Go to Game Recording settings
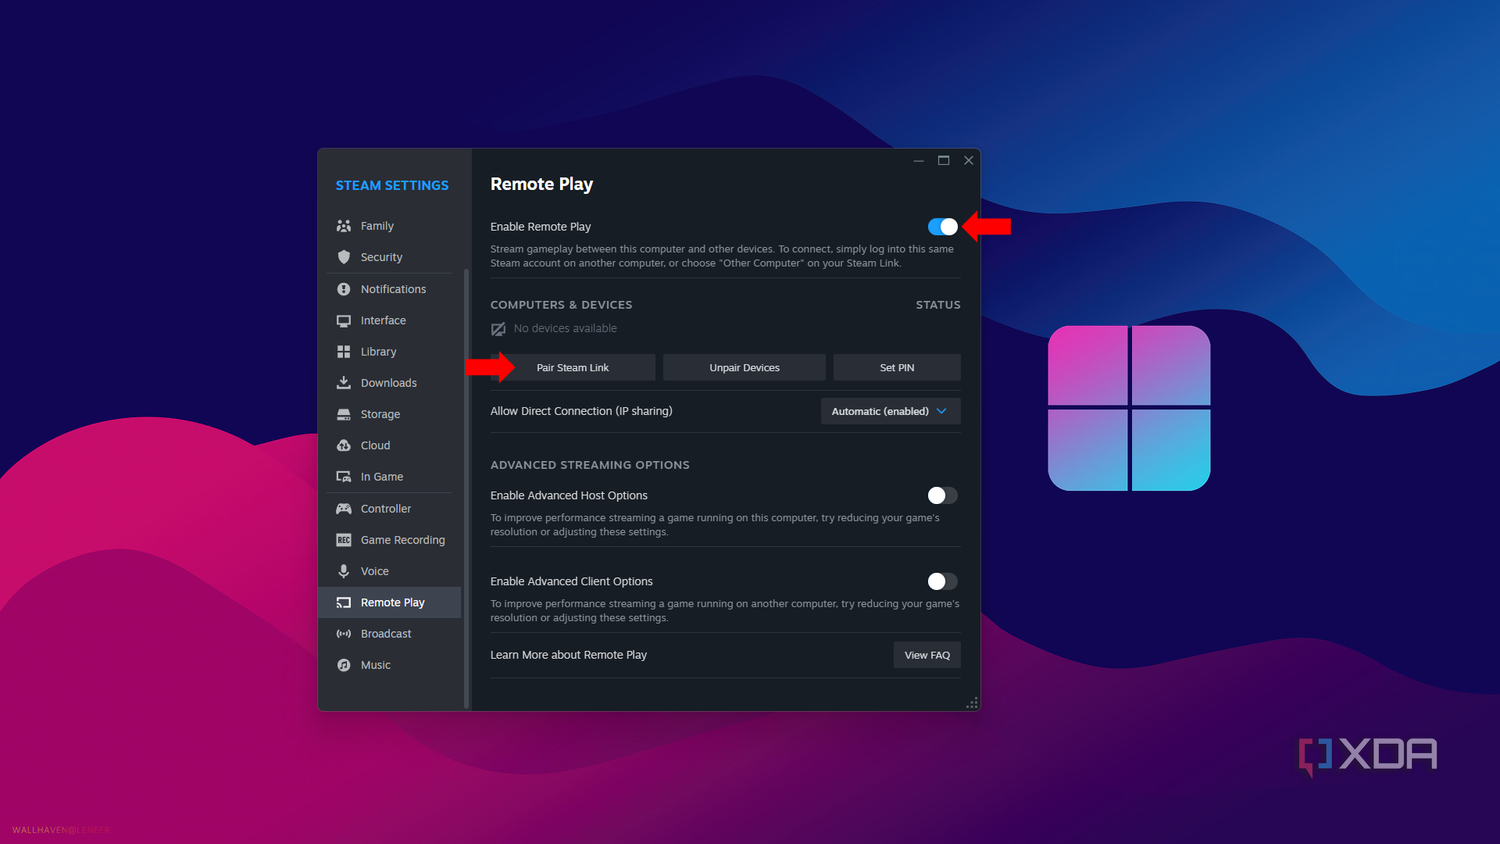Viewport: 1500px width, 844px height. 390,540
